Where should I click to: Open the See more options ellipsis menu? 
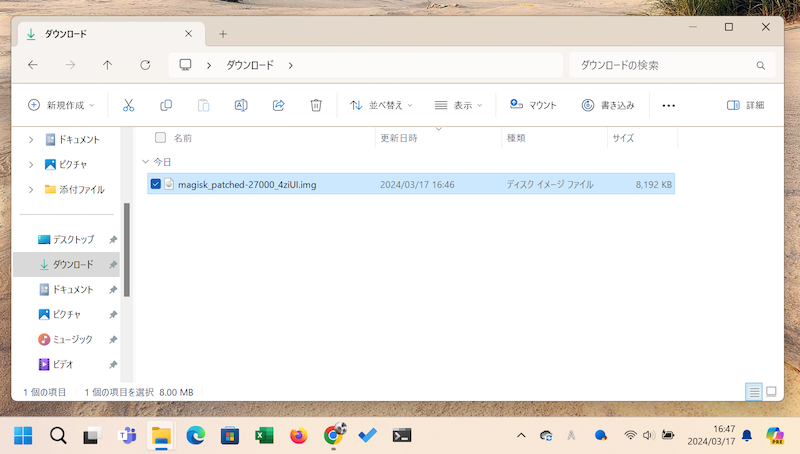(x=669, y=105)
